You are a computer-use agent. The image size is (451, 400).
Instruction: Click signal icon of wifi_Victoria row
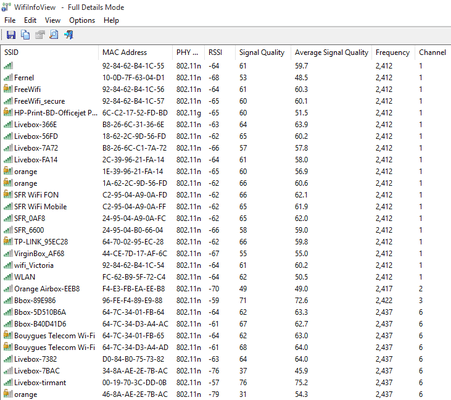(8, 265)
